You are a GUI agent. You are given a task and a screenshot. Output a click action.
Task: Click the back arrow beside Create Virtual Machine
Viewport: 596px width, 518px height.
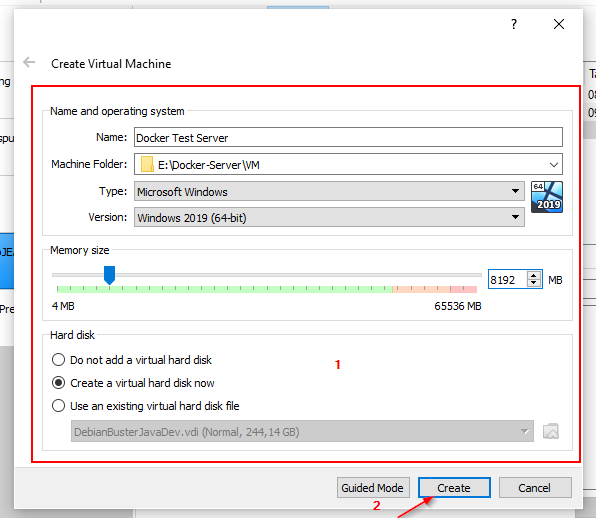pyautogui.click(x=29, y=62)
